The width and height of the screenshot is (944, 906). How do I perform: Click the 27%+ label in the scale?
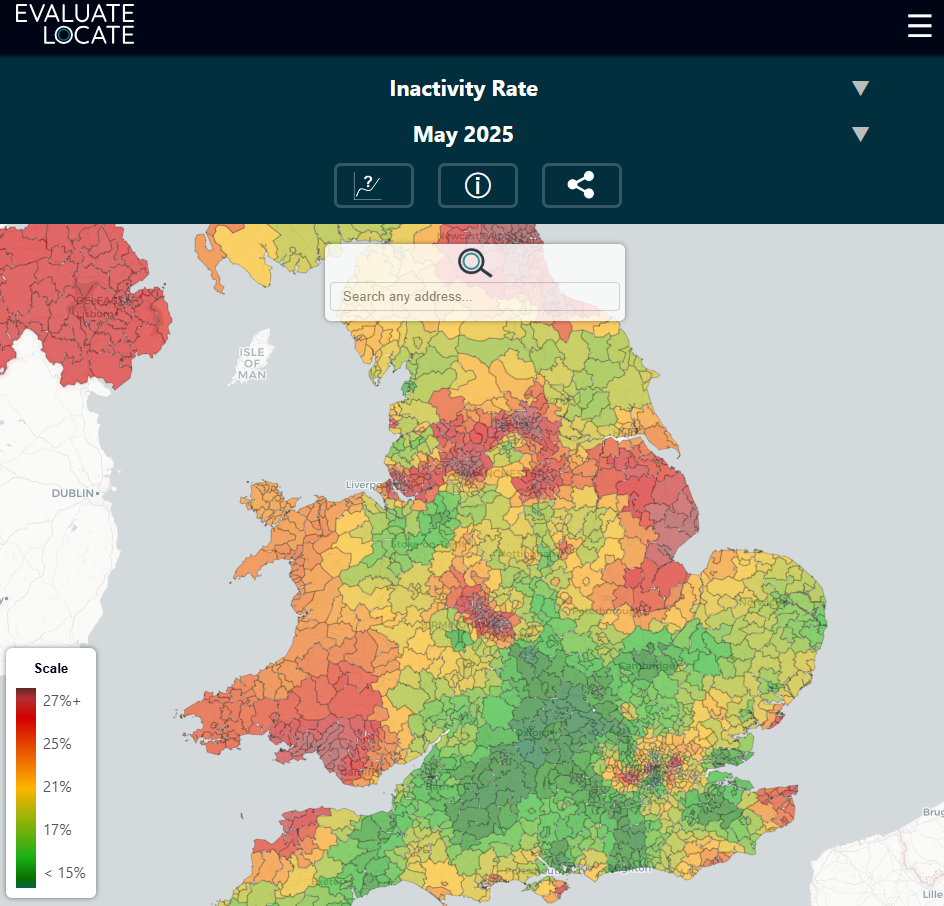61,701
